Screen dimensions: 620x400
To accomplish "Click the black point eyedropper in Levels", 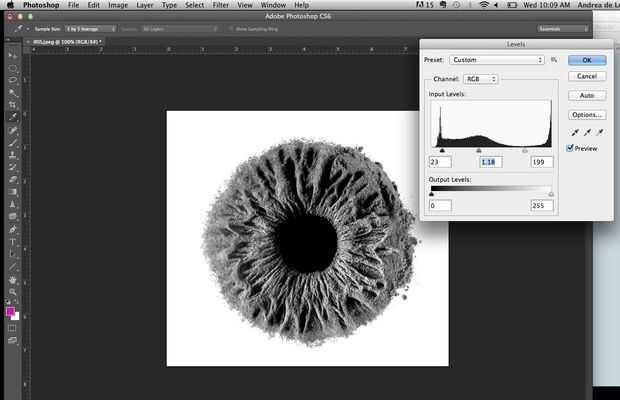I will point(573,131).
